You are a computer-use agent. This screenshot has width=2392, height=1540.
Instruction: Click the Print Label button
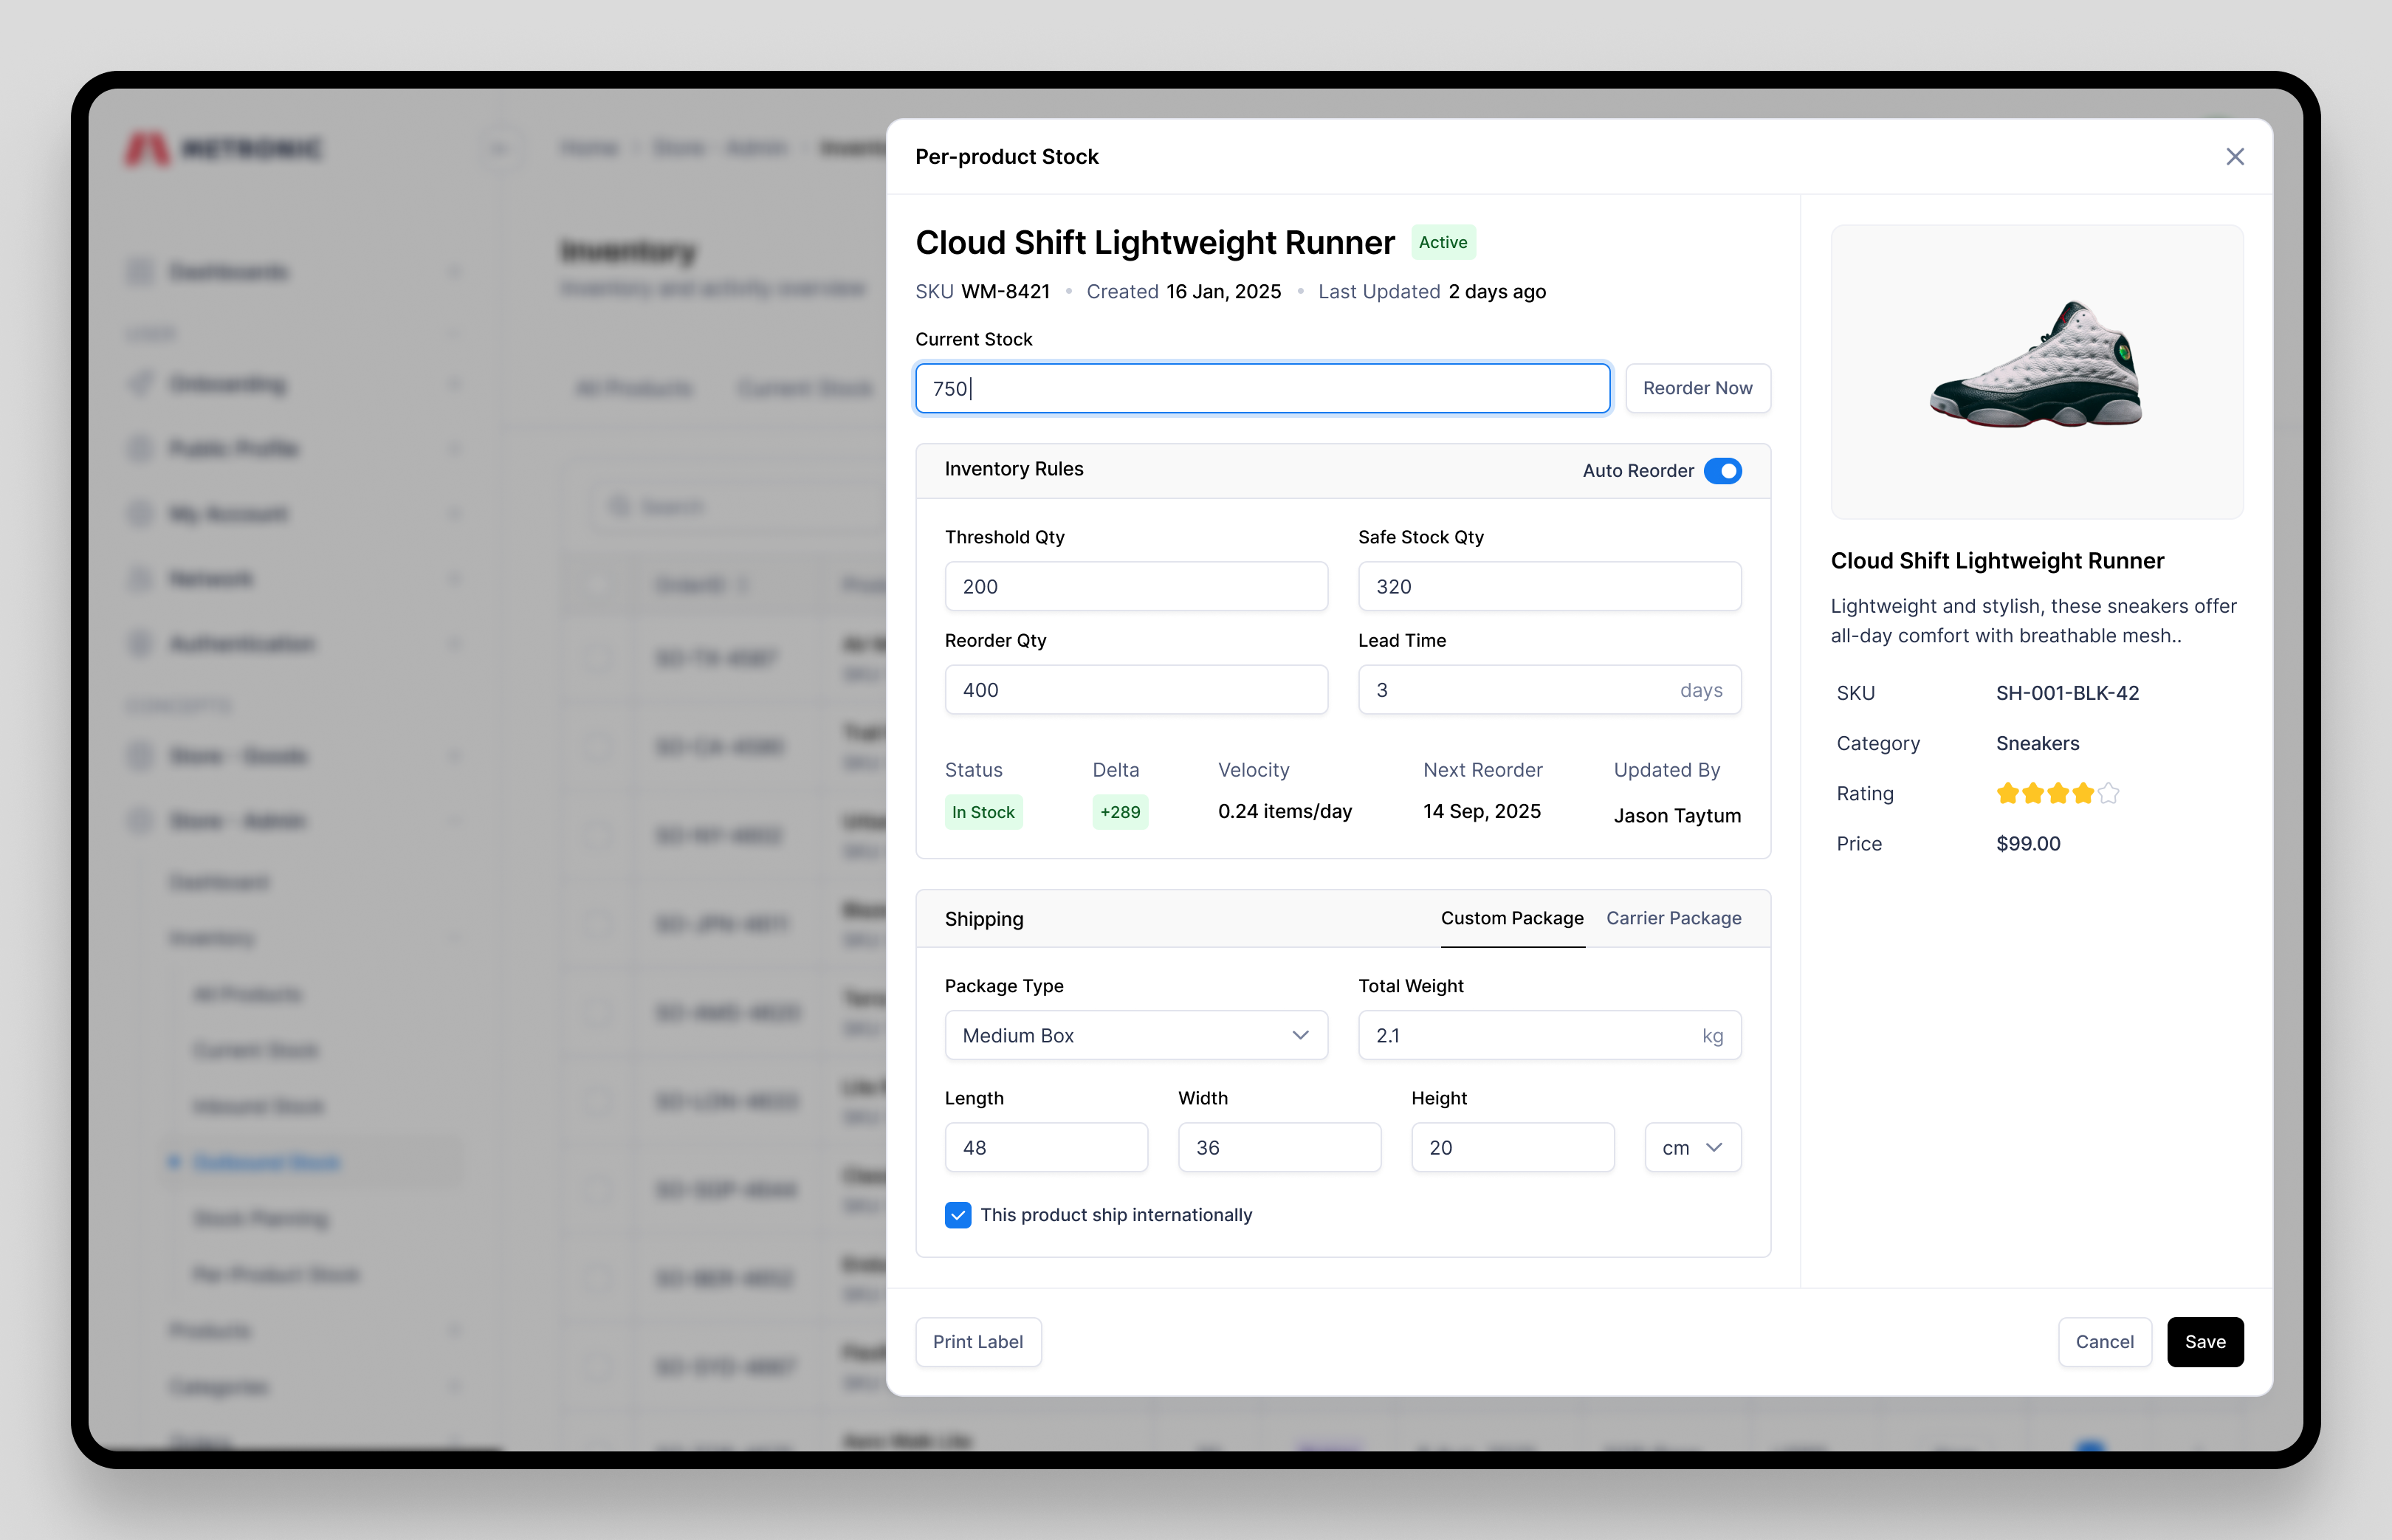click(x=977, y=1342)
